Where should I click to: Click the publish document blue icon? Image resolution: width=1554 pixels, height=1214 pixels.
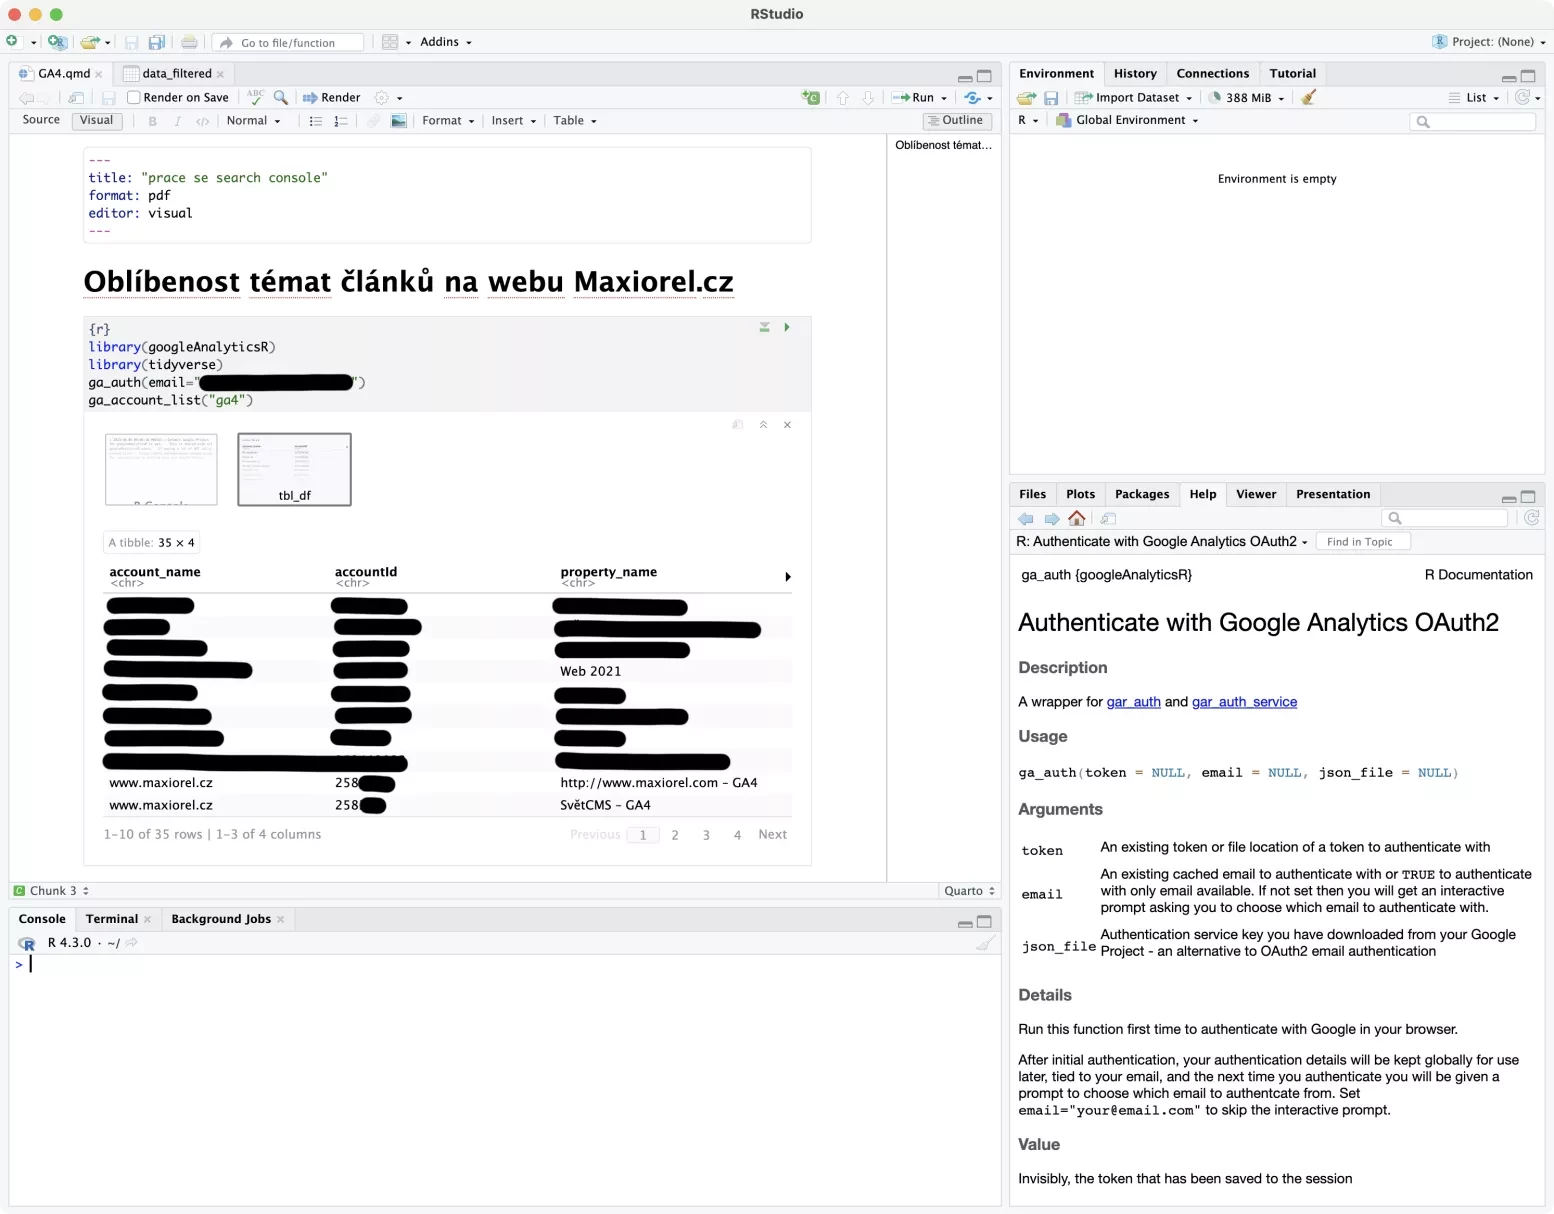pos(972,98)
